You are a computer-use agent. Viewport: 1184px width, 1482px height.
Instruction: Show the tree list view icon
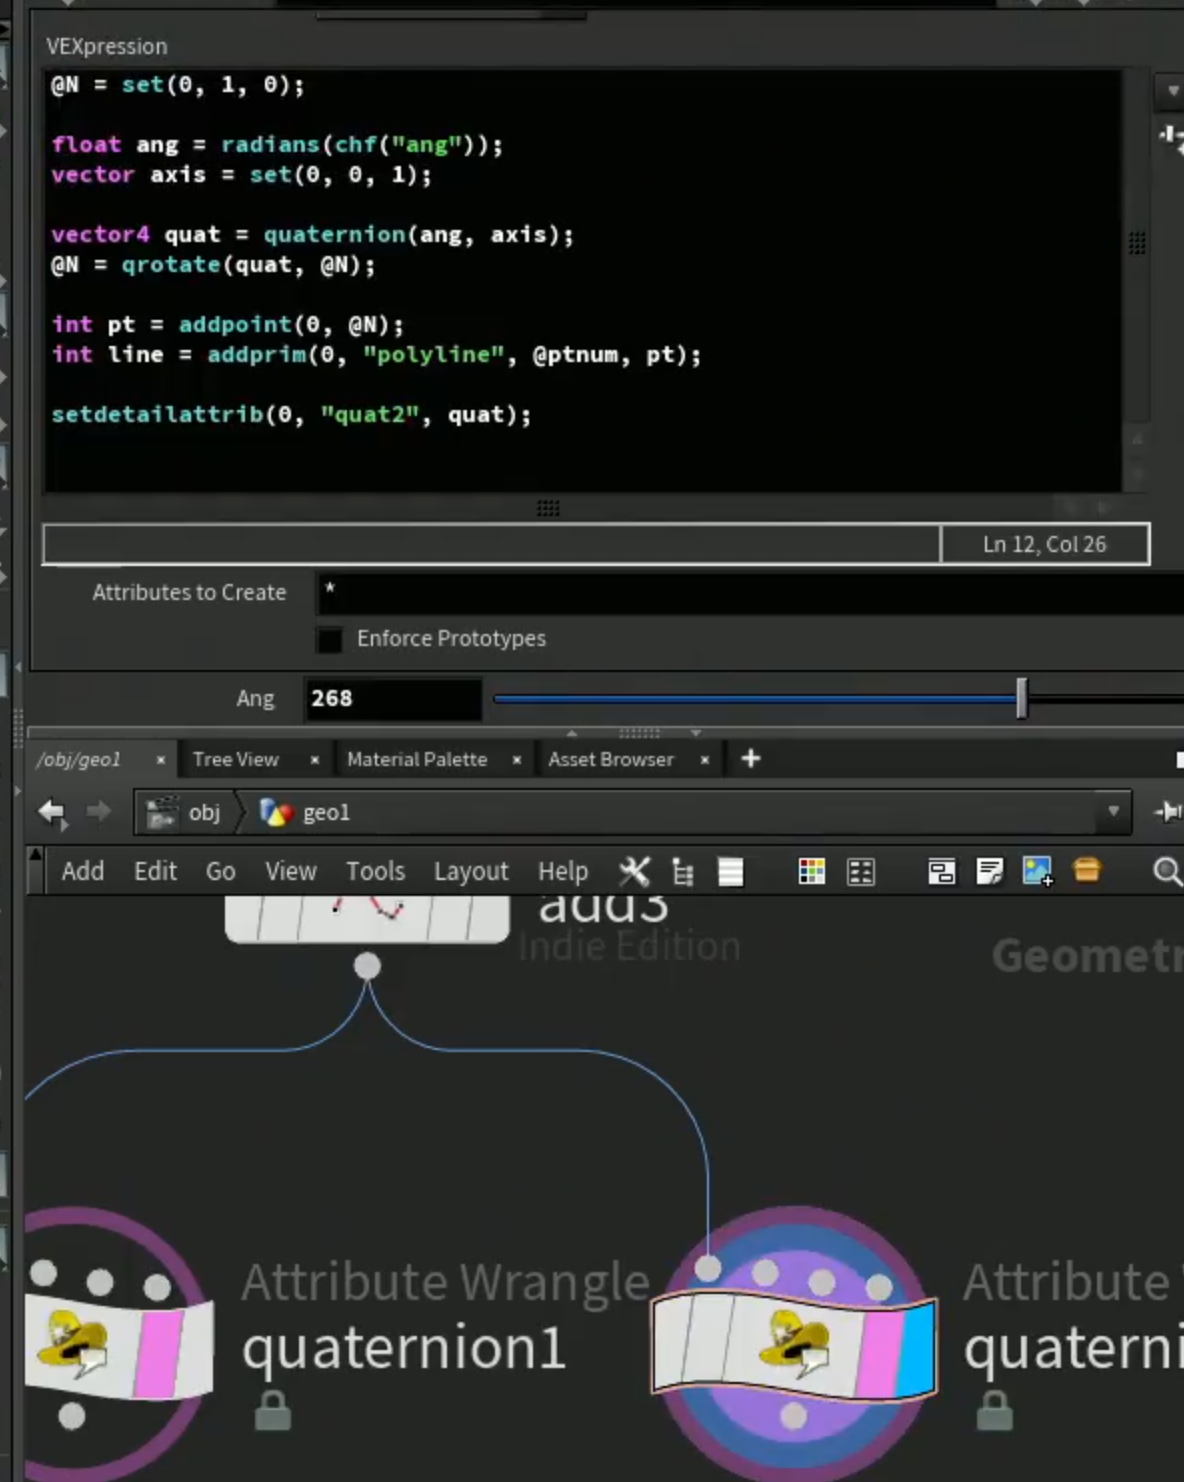683,872
